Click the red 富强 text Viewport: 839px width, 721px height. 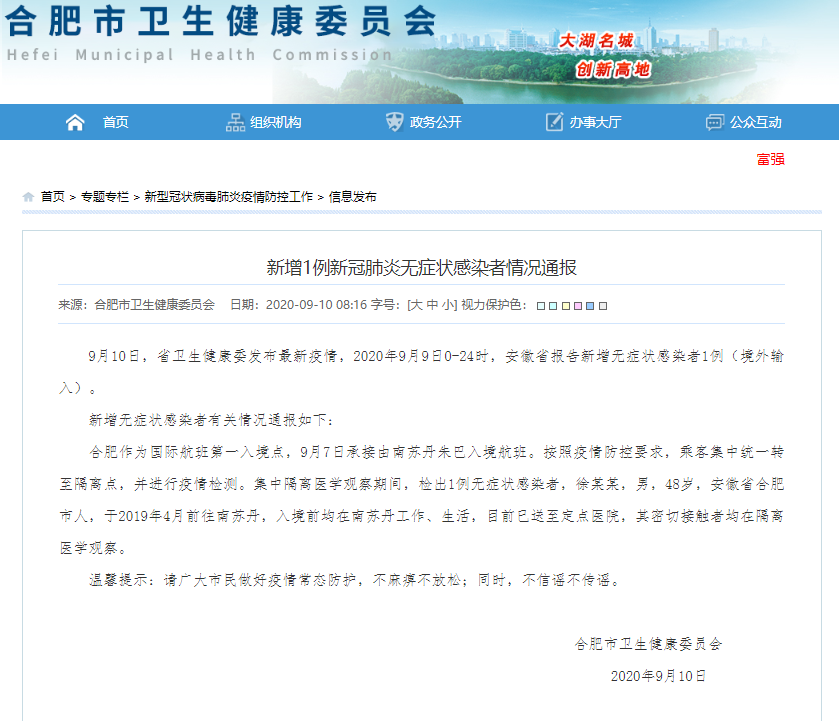[x=771, y=160]
